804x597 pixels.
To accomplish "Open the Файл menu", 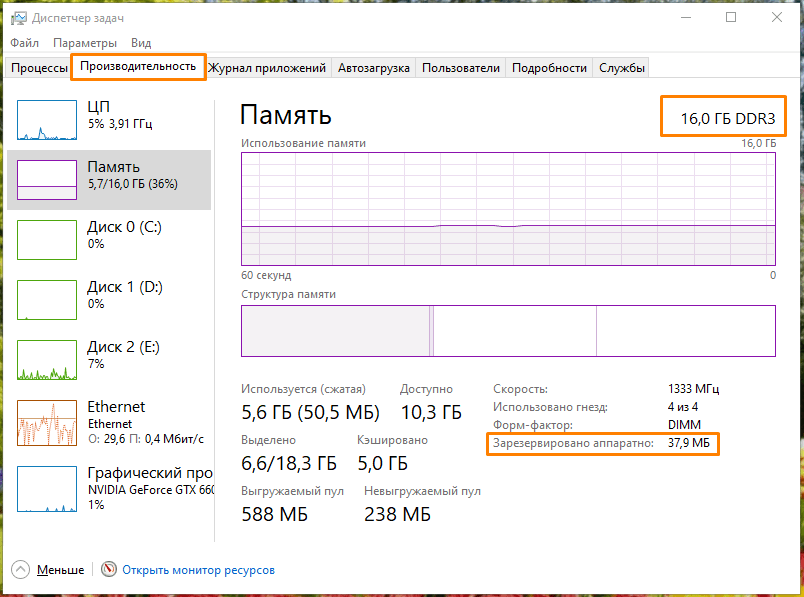I will click(x=25, y=43).
